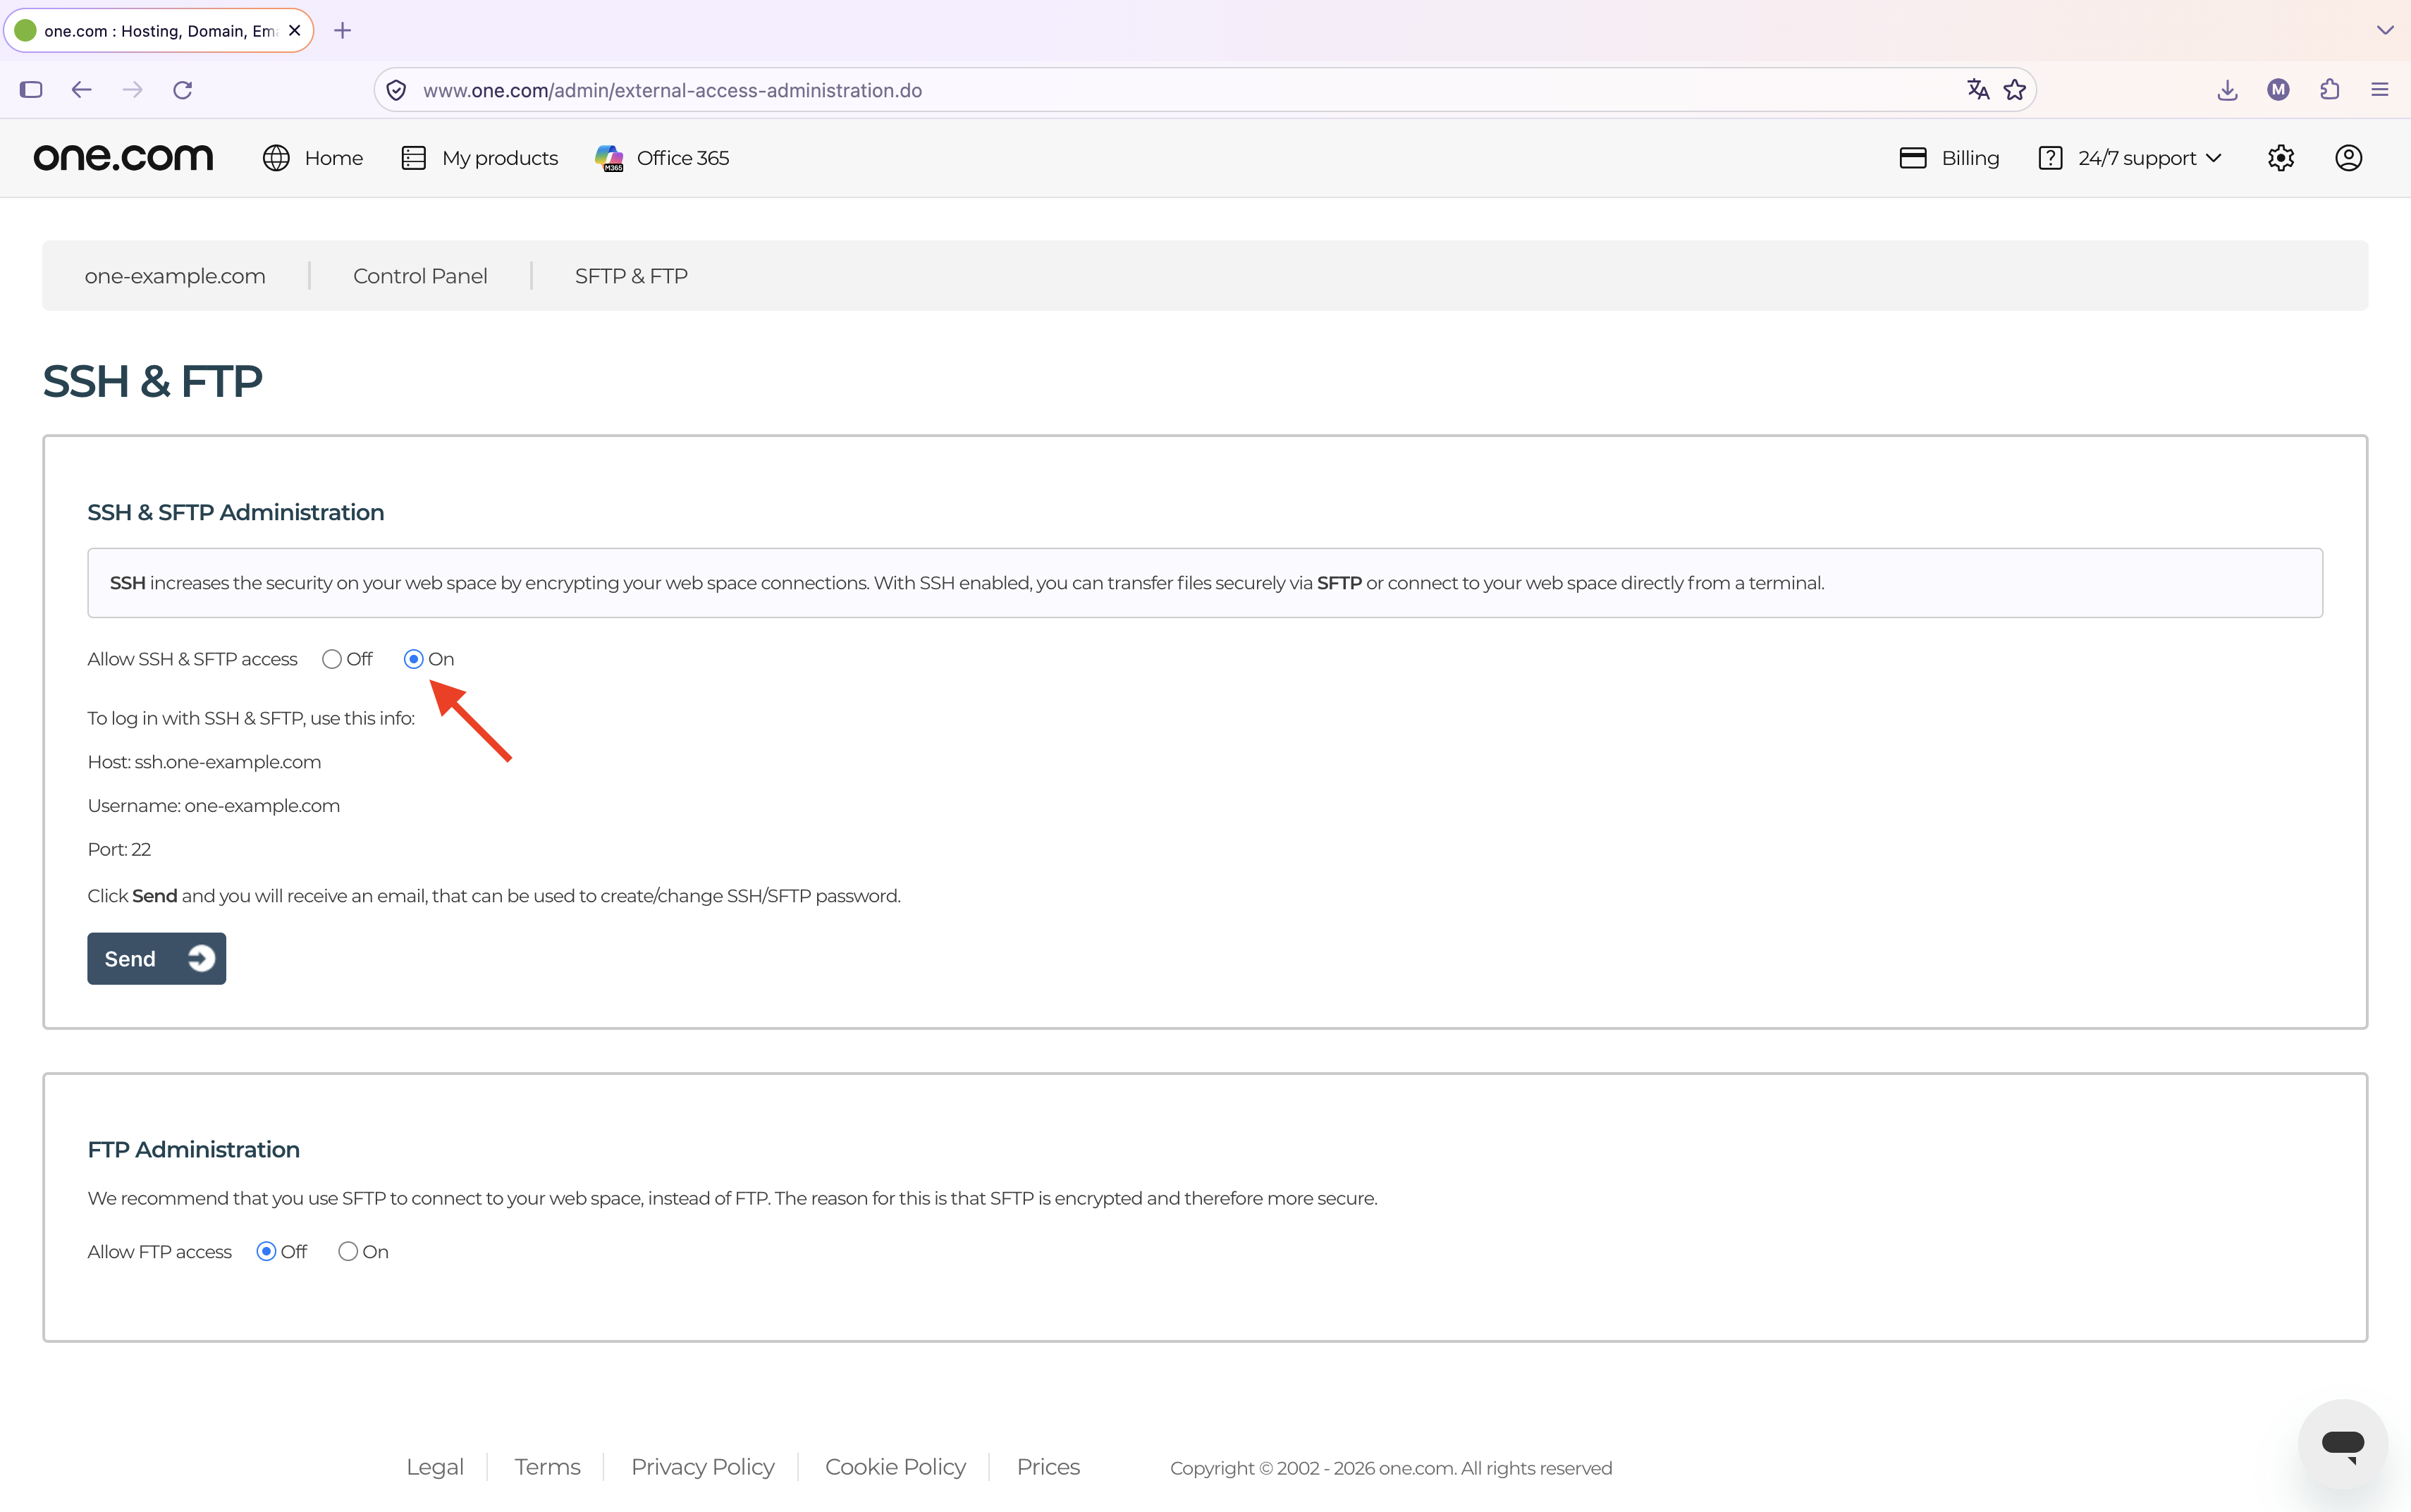Go to Billing section
Viewport: 2411px width, 1512px height.
(x=1949, y=158)
